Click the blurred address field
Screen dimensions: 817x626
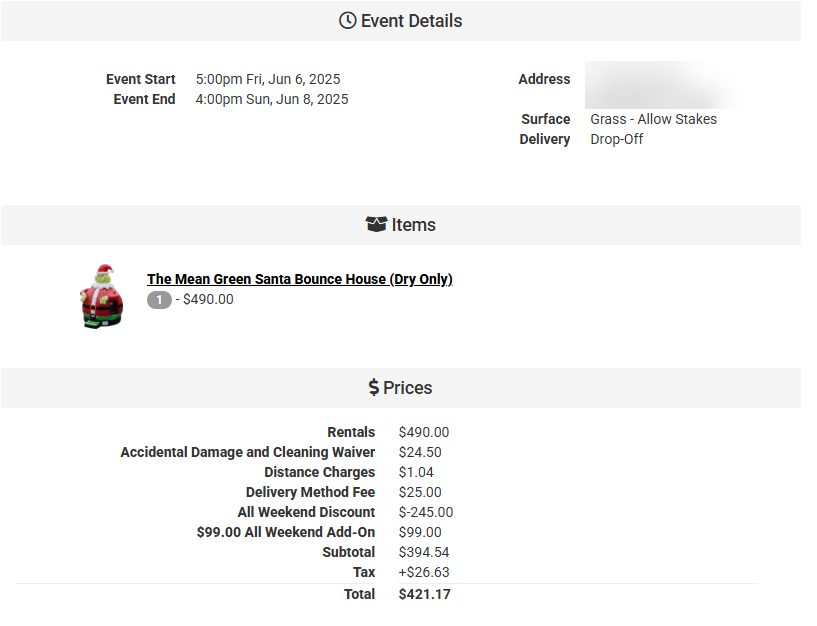663,84
